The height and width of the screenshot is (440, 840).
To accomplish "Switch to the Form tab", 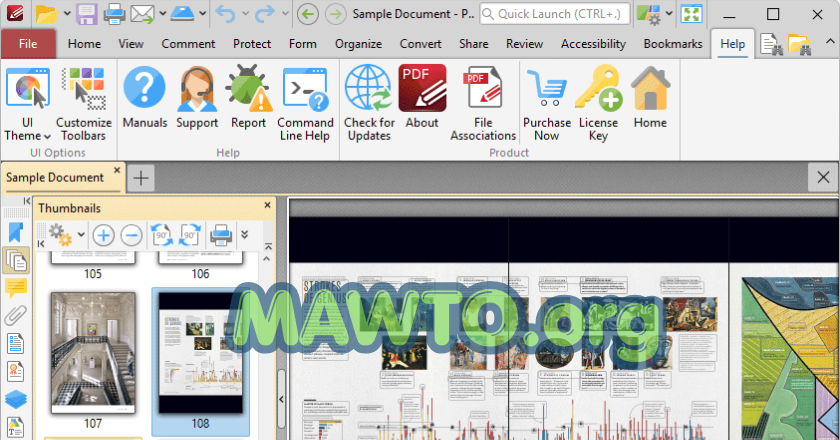I will coord(303,44).
